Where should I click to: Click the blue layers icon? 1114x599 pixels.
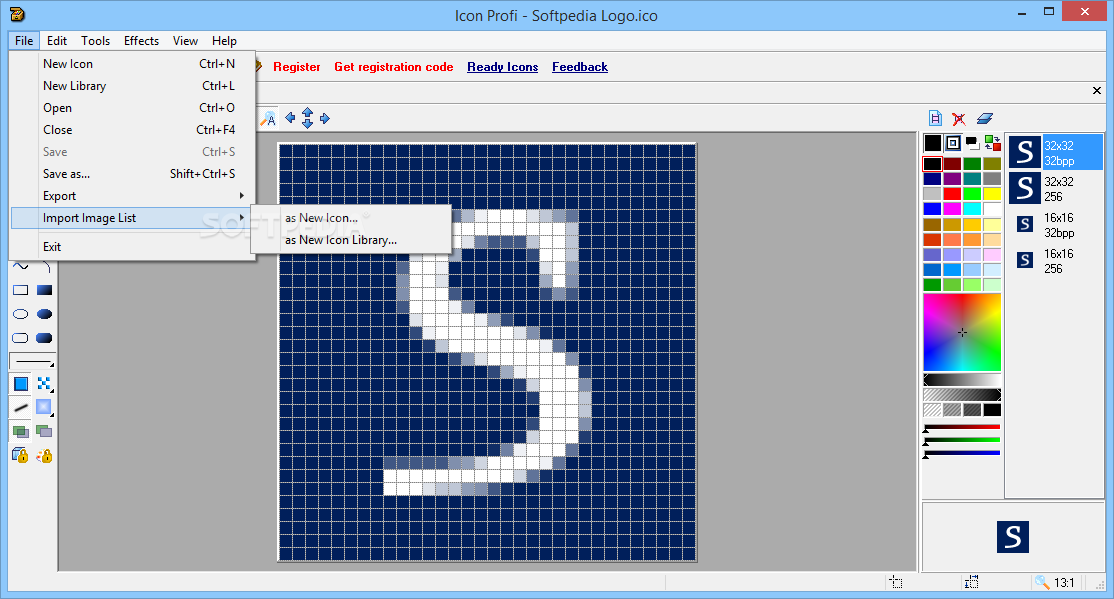[985, 119]
